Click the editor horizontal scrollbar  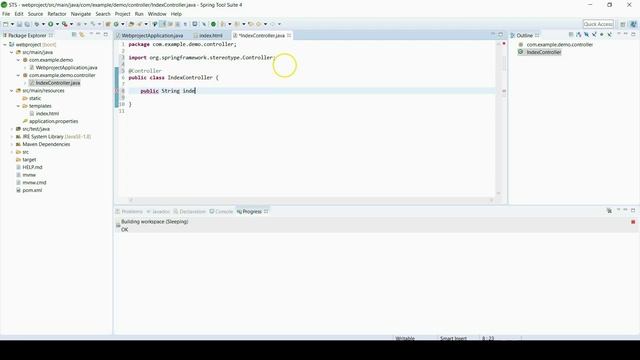point(311,200)
